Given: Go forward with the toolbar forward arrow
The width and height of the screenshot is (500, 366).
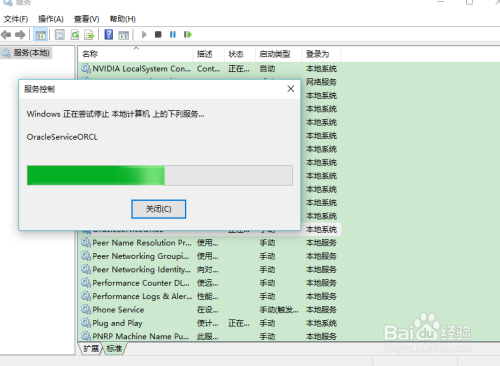Looking at the screenshot, I should 20,34.
